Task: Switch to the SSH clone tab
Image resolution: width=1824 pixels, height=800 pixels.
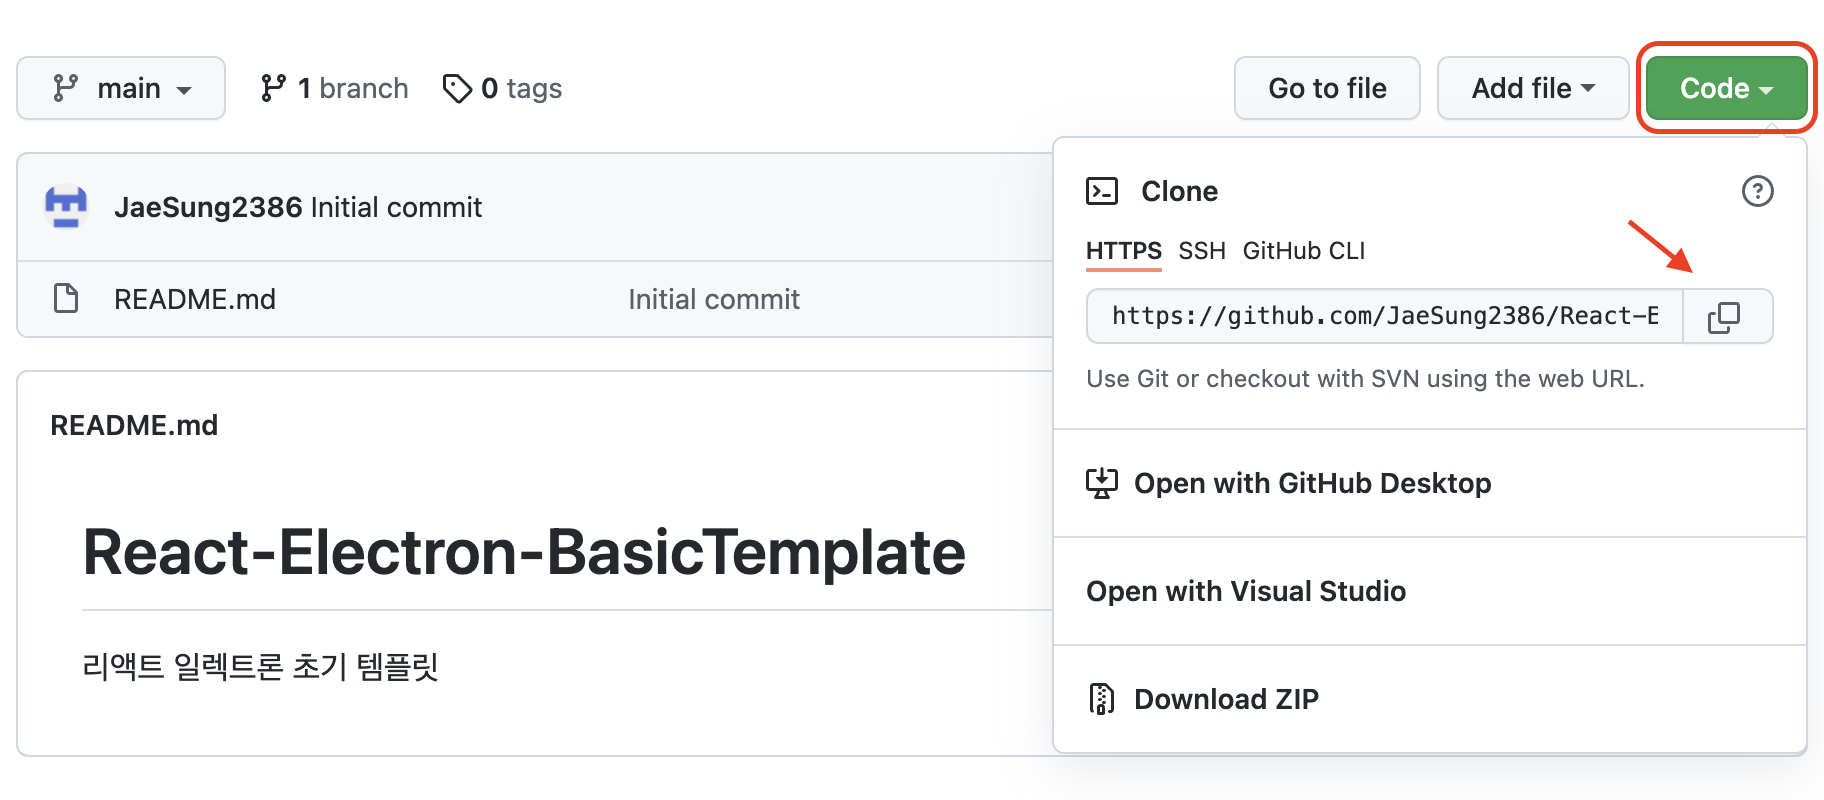Action: [1201, 251]
